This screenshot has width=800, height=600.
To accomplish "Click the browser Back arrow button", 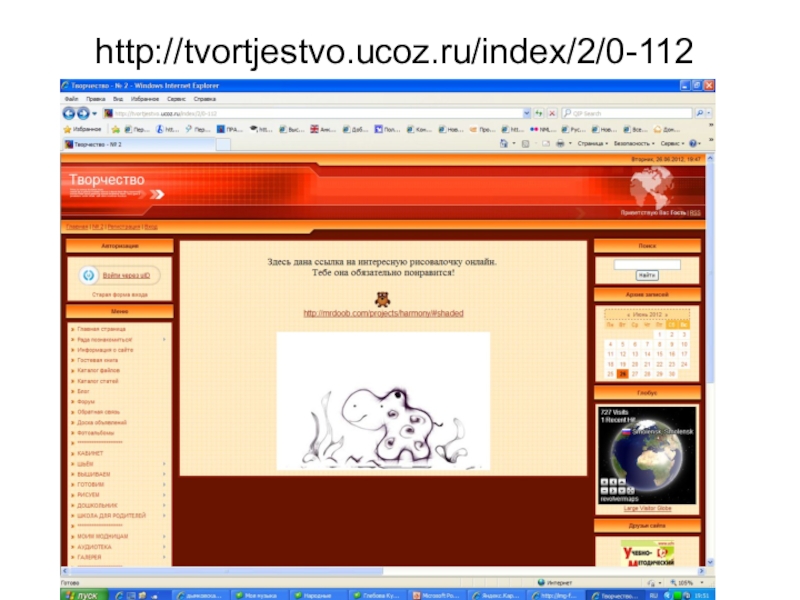I will coord(68,113).
